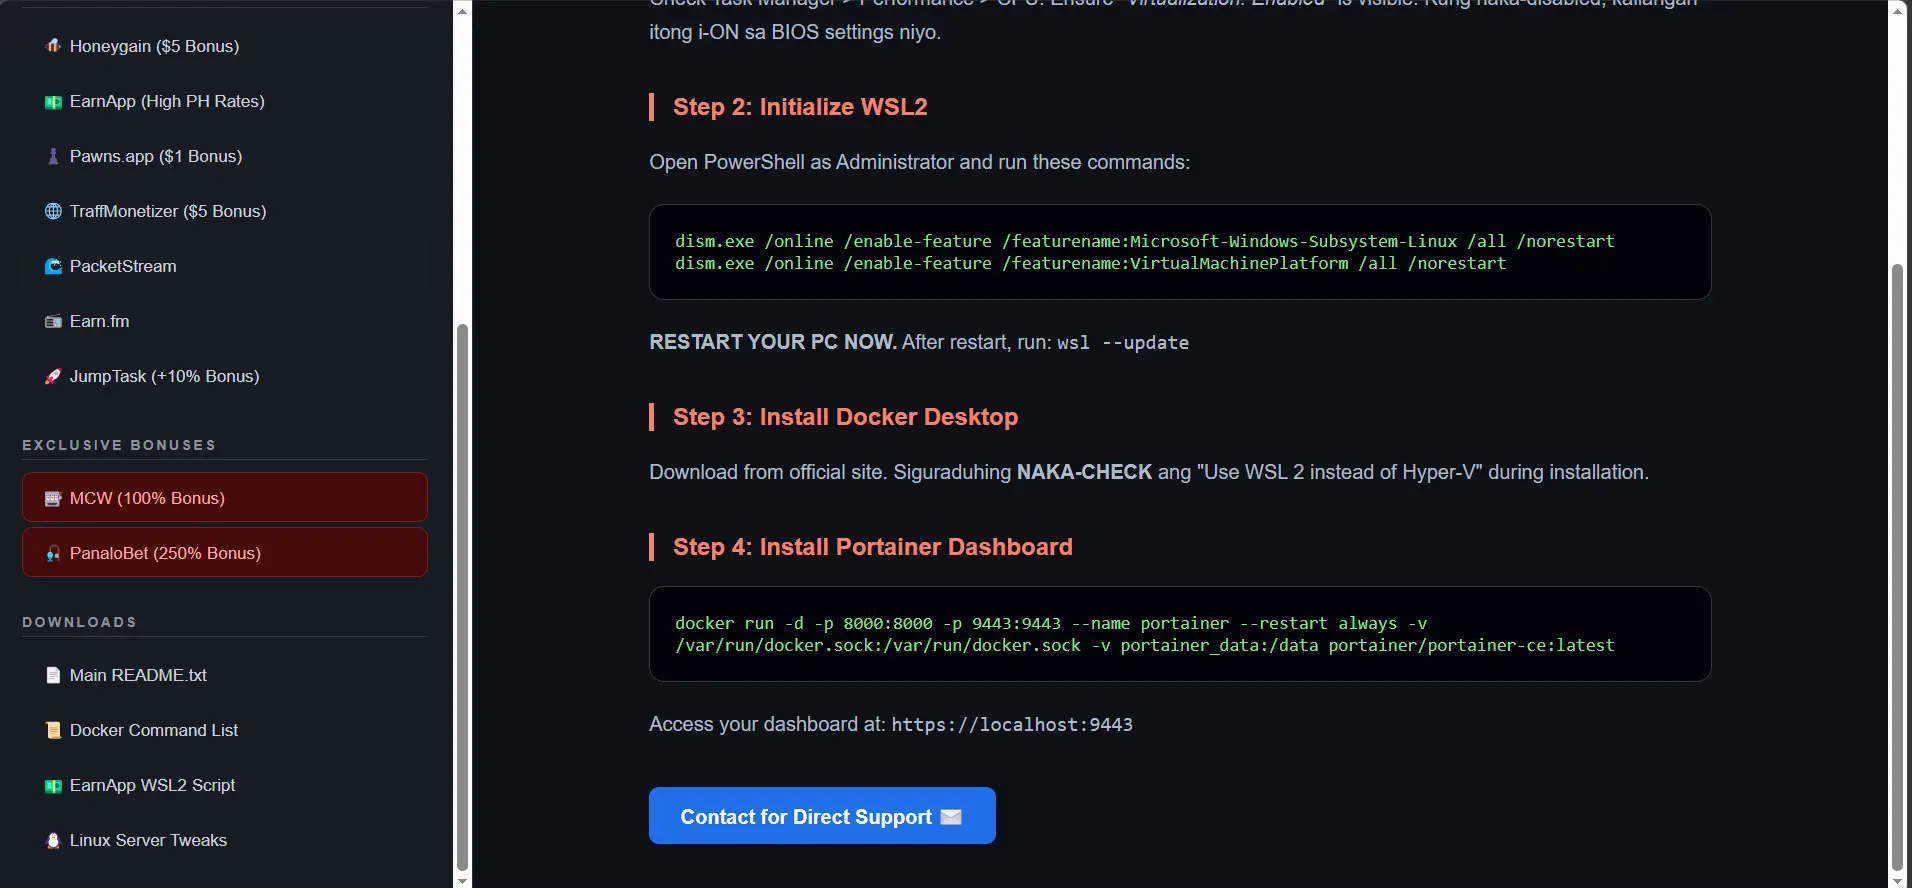The width and height of the screenshot is (1912, 888).
Task: Click the sidebar scrollbar thumb
Action: (x=462, y=597)
